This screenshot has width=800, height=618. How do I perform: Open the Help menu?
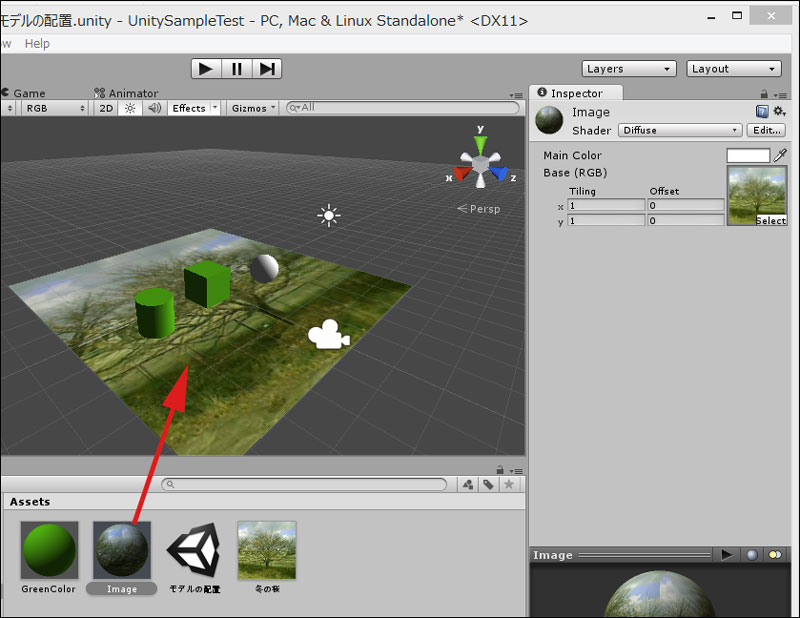pos(37,43)
